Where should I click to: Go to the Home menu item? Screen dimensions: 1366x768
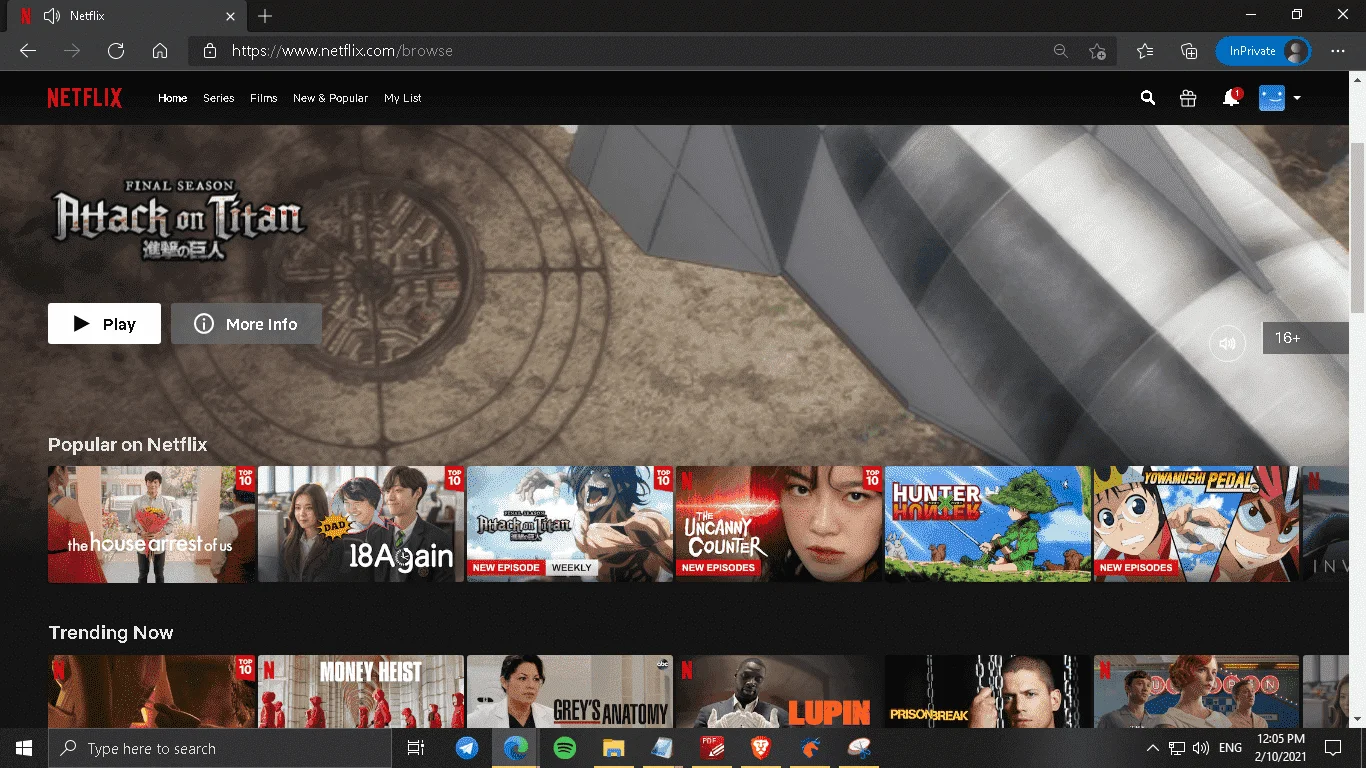(173, 98)
